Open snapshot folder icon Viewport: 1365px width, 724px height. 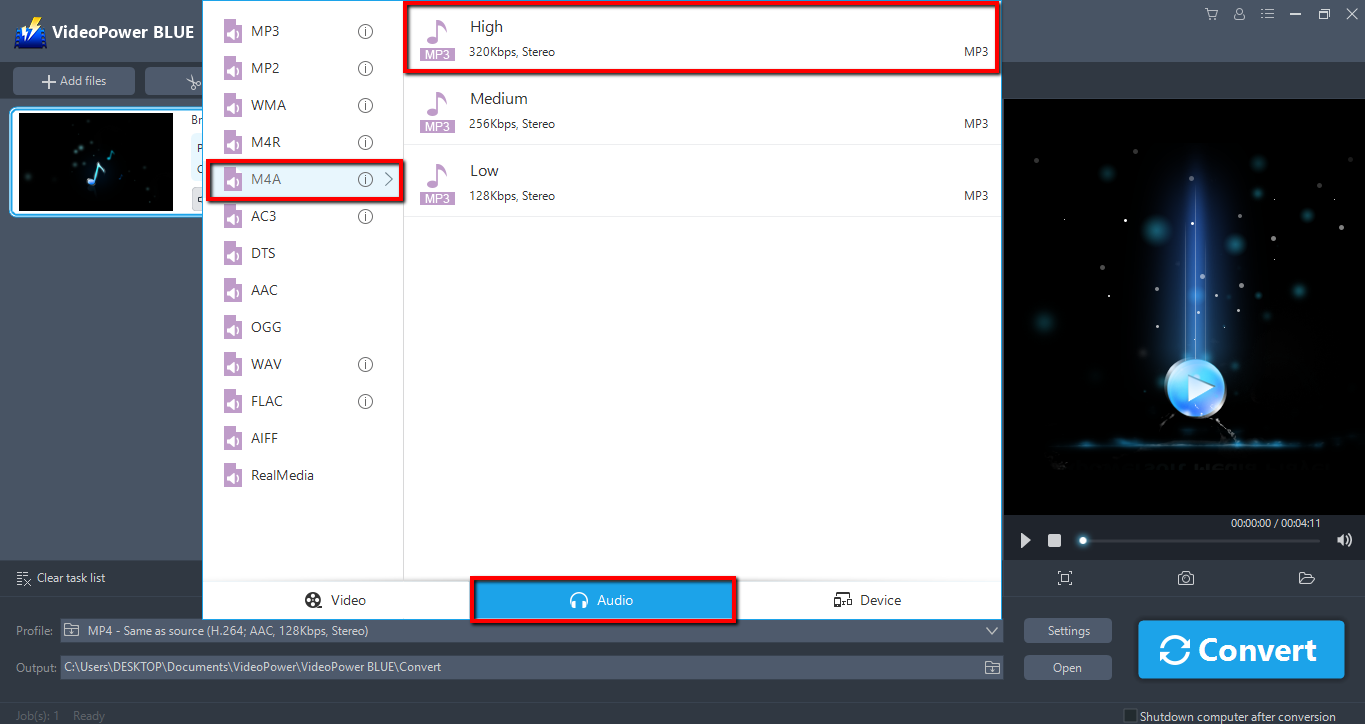click(x=1306, y=578)
